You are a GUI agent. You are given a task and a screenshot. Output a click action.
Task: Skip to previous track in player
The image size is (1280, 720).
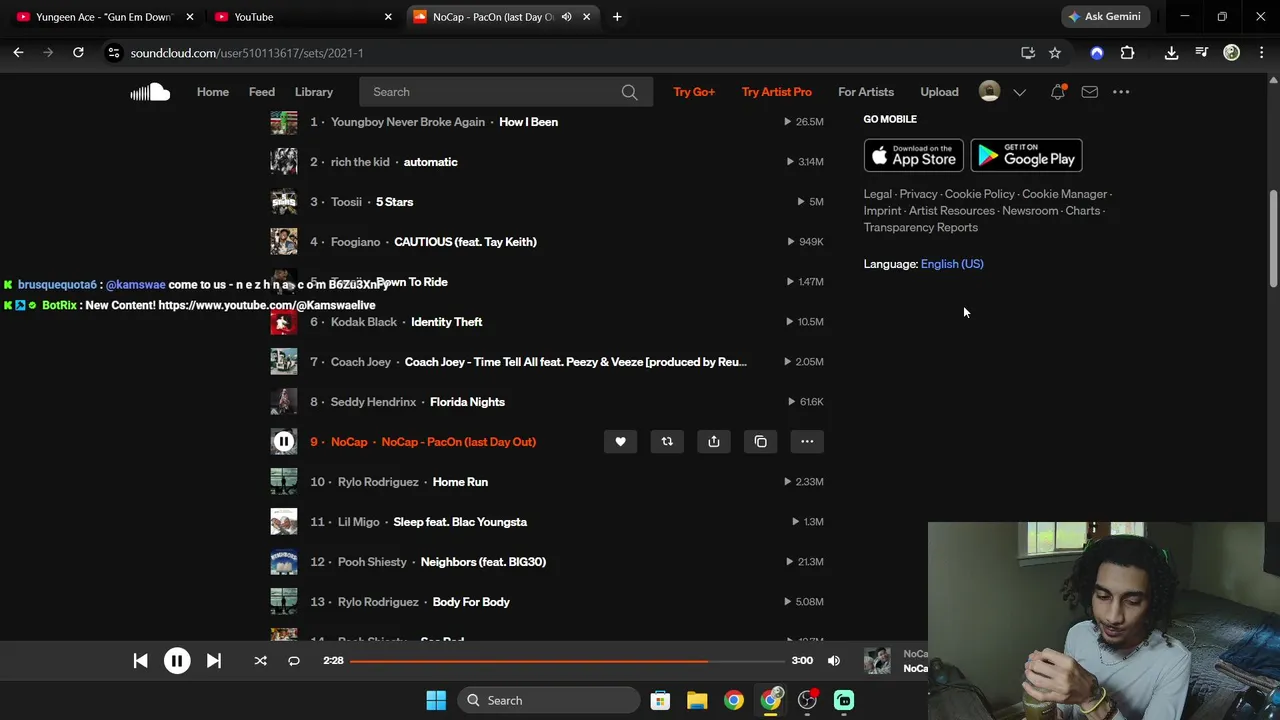point(140,661)
